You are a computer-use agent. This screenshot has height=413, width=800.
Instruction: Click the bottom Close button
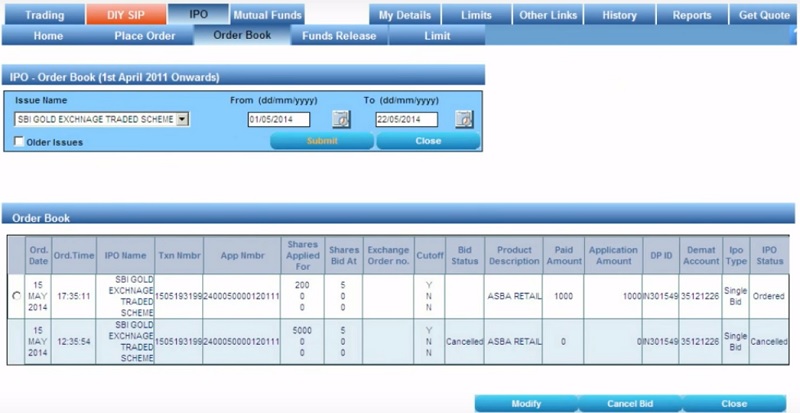coord(734,403)
